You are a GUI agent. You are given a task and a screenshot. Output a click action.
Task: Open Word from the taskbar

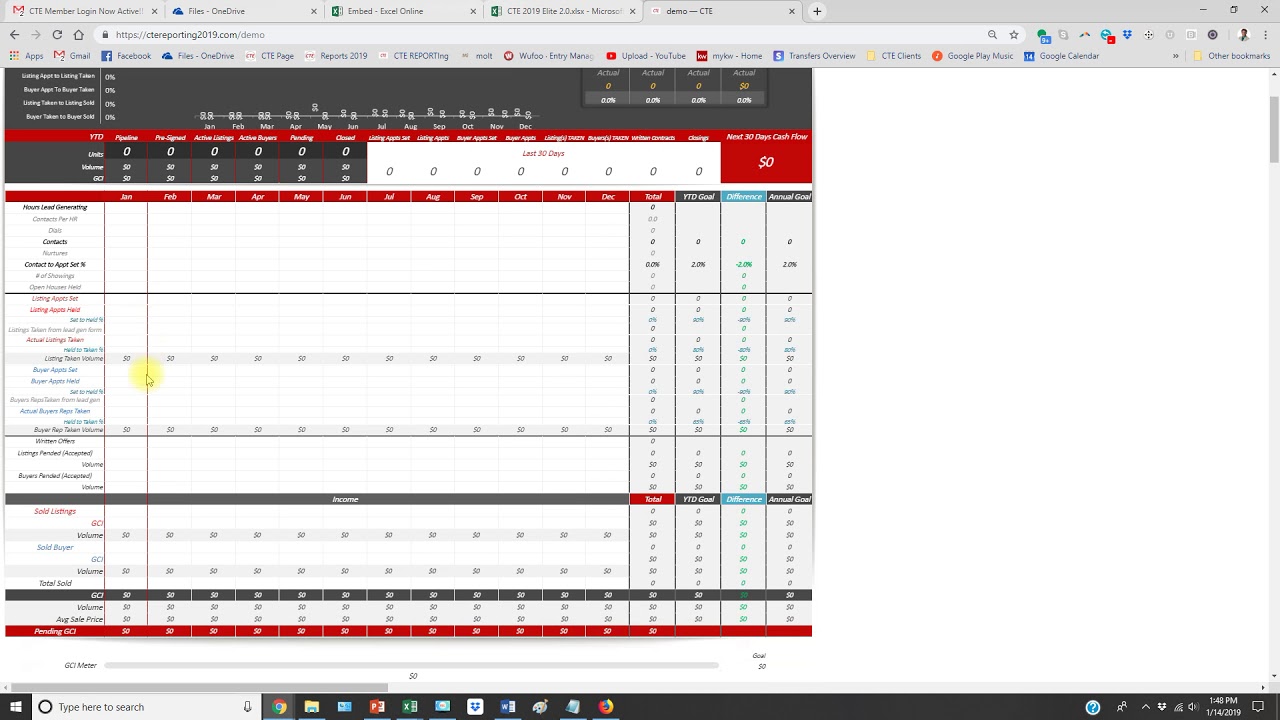point(508,707)
